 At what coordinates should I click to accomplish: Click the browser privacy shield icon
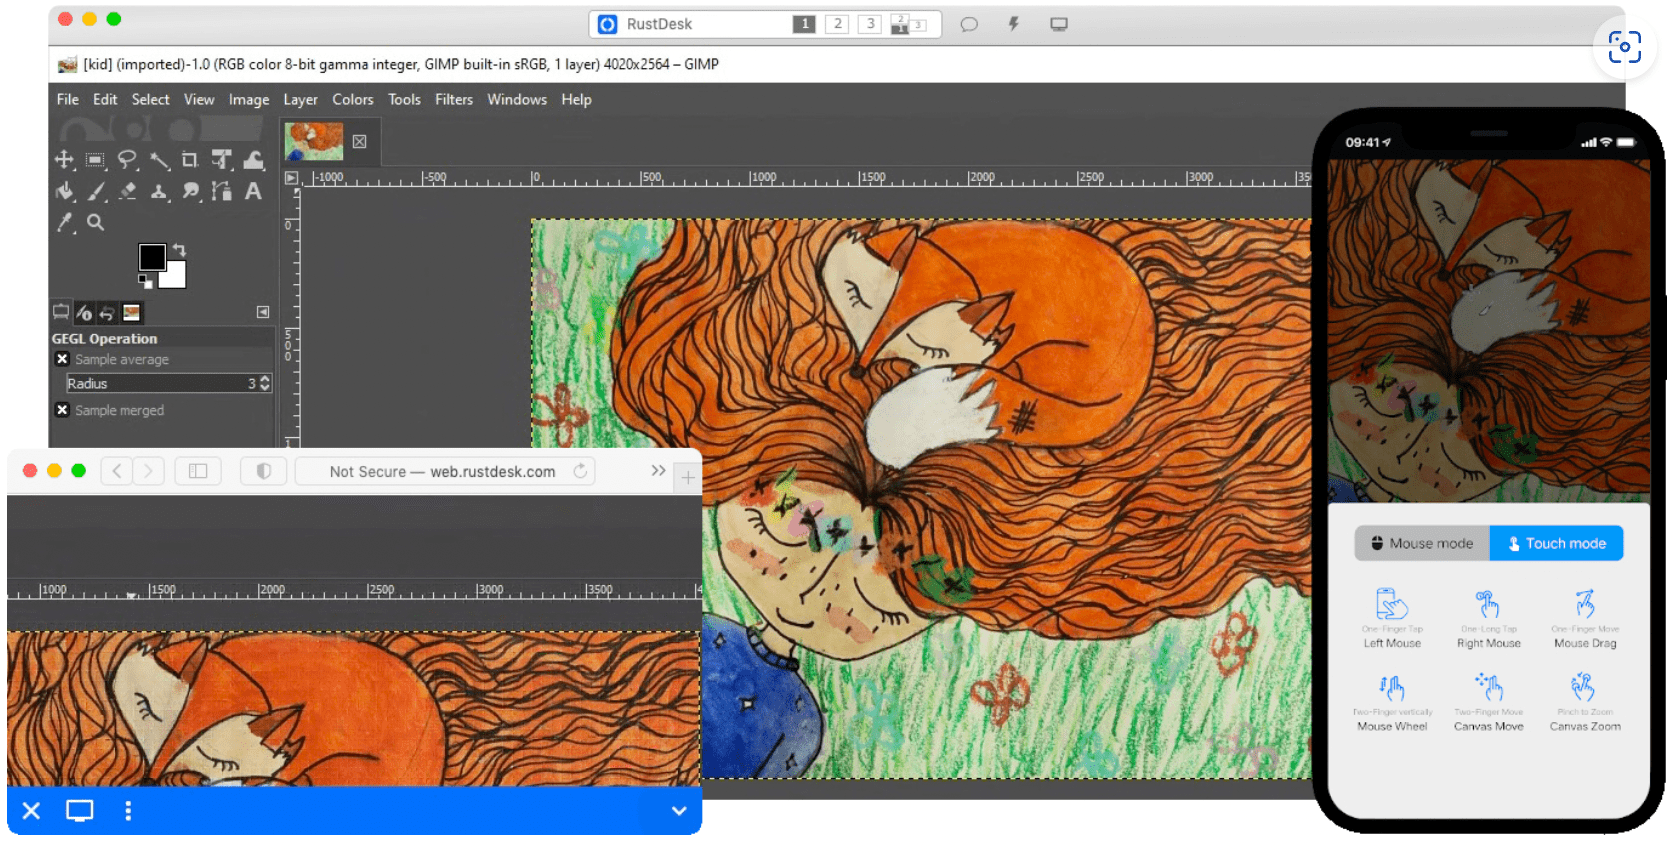264,471
